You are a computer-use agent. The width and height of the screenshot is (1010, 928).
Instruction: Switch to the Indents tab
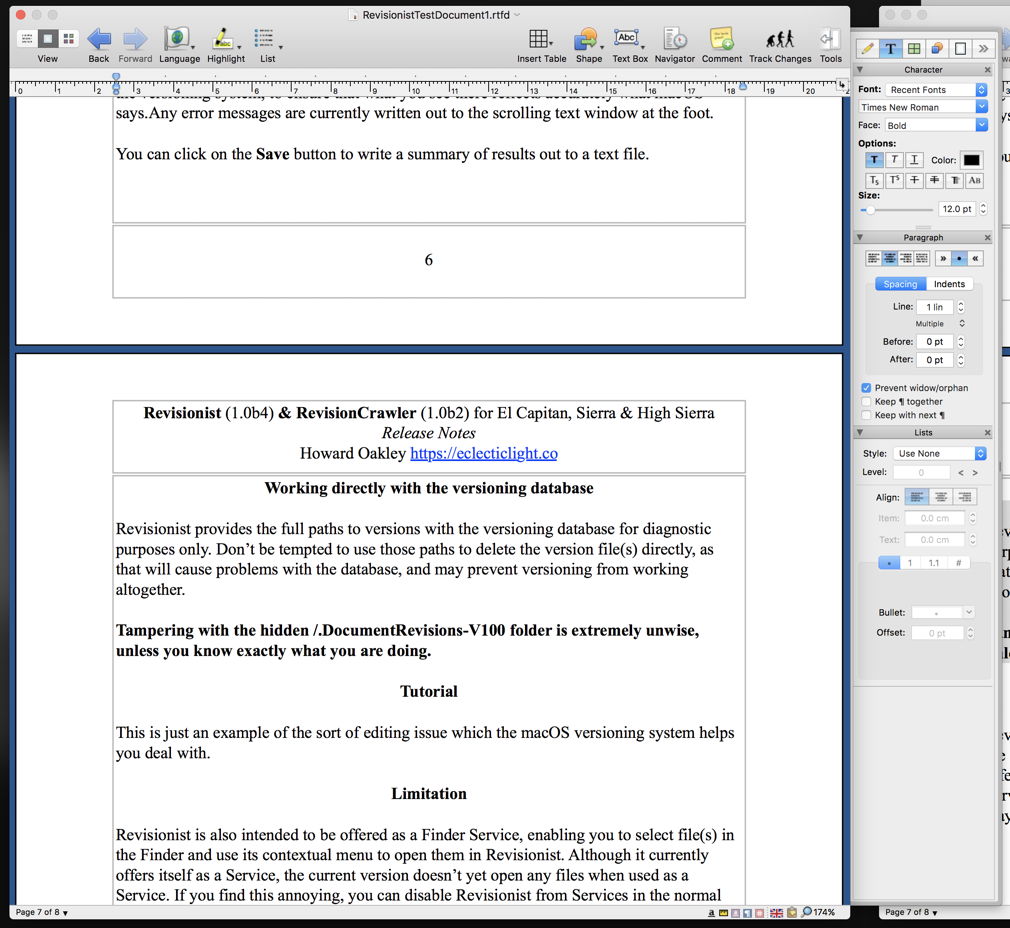949,284
